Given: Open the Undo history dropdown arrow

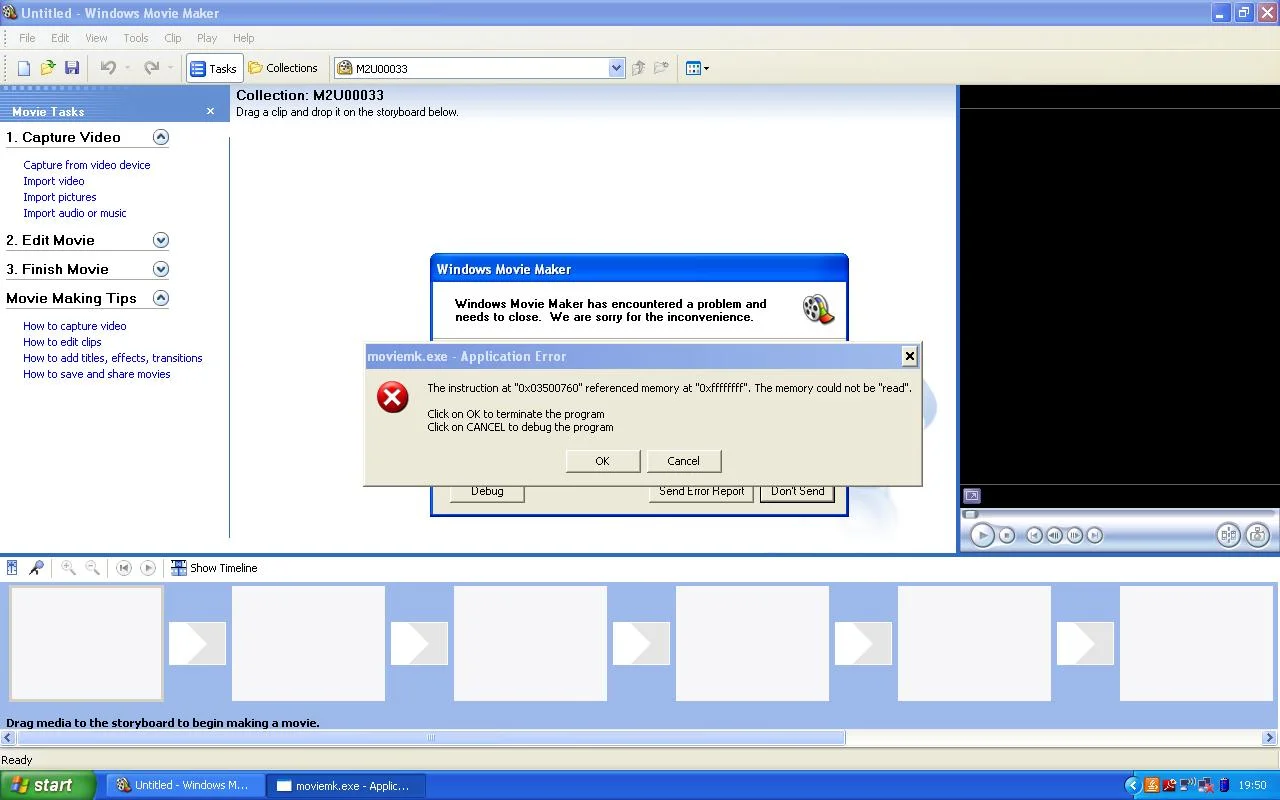Looking at the screenshot, I should tap(127, 68).
